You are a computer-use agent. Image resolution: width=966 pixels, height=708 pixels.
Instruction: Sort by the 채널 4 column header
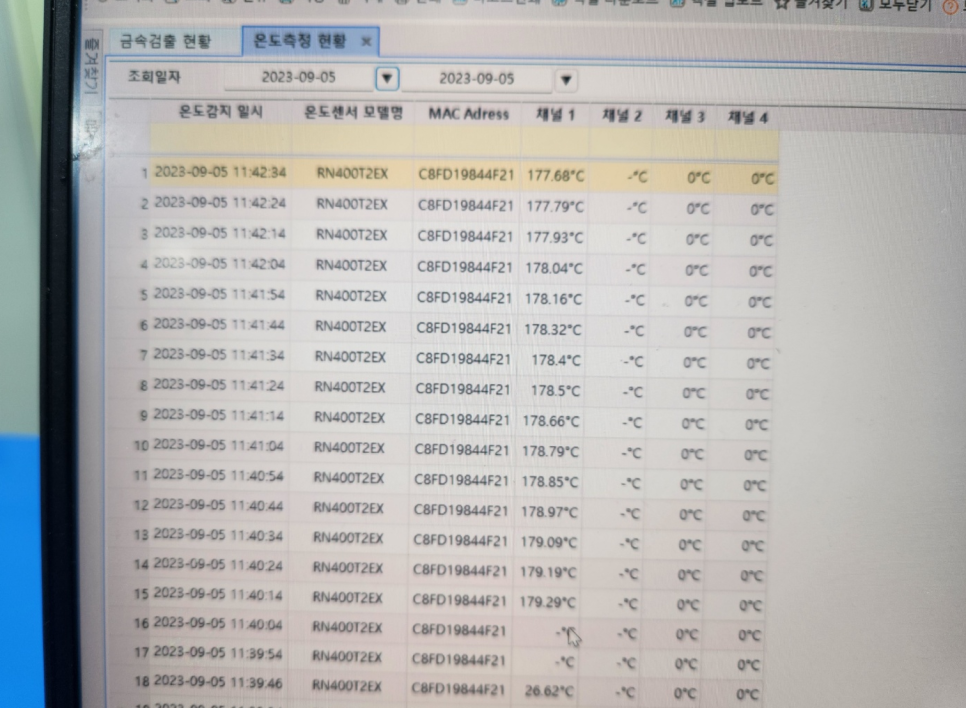click(747, 118)
